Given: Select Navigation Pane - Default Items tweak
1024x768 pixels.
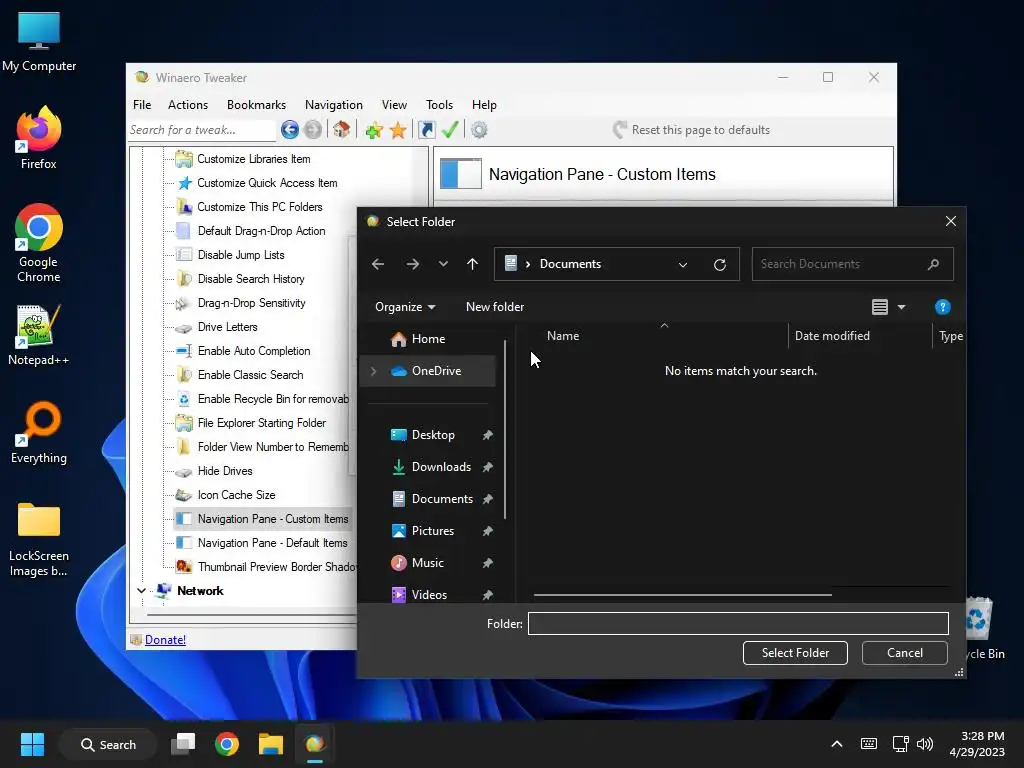Looking at the screenshot, I should [272, 543].
